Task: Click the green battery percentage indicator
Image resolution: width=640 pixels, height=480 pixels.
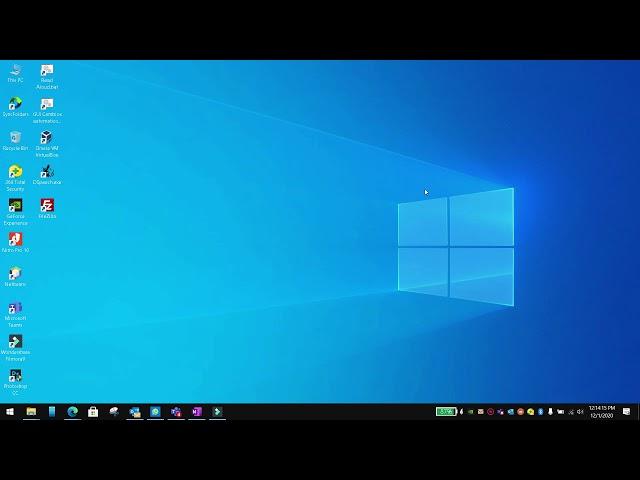Action: [x=446, y=411]
